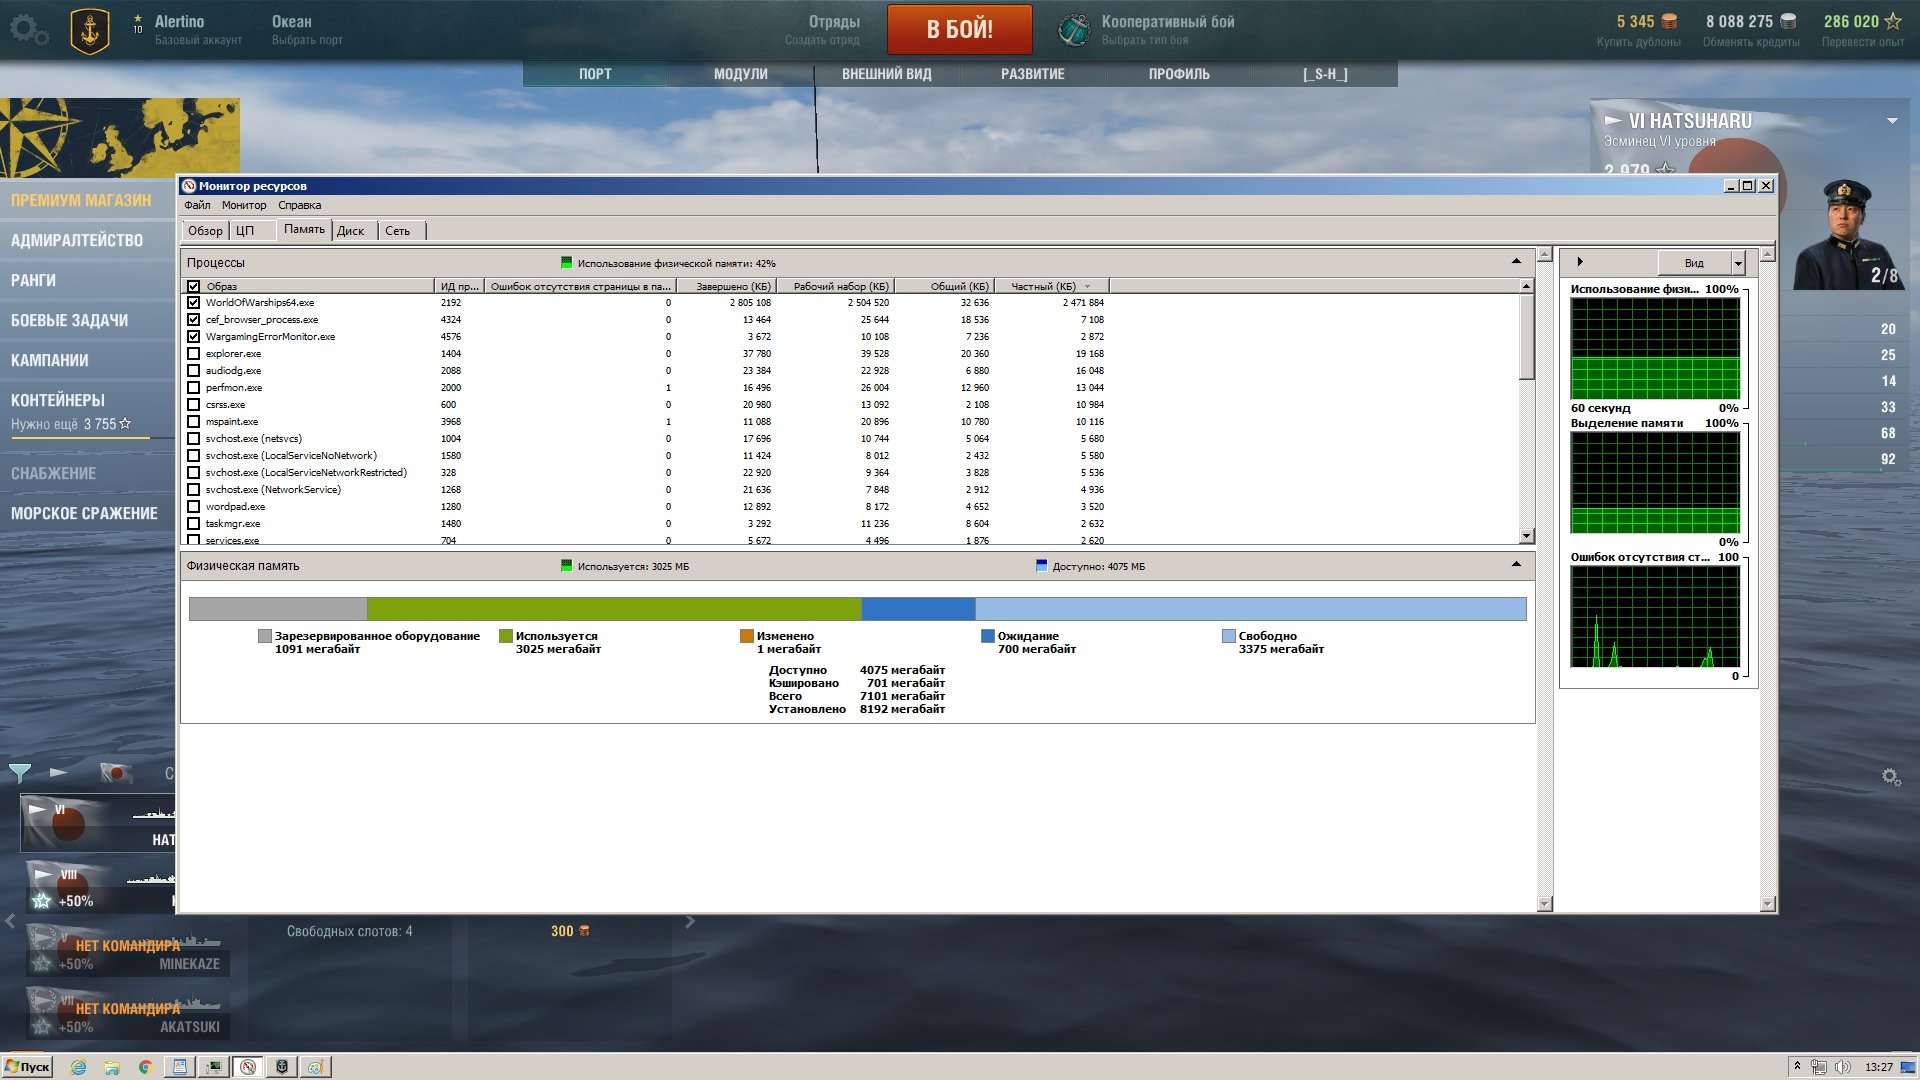The height and width of the screenshot is (1080, 1920).
Task: Show hidden tray icons arrow
Action: [x=1797, y=1067]
